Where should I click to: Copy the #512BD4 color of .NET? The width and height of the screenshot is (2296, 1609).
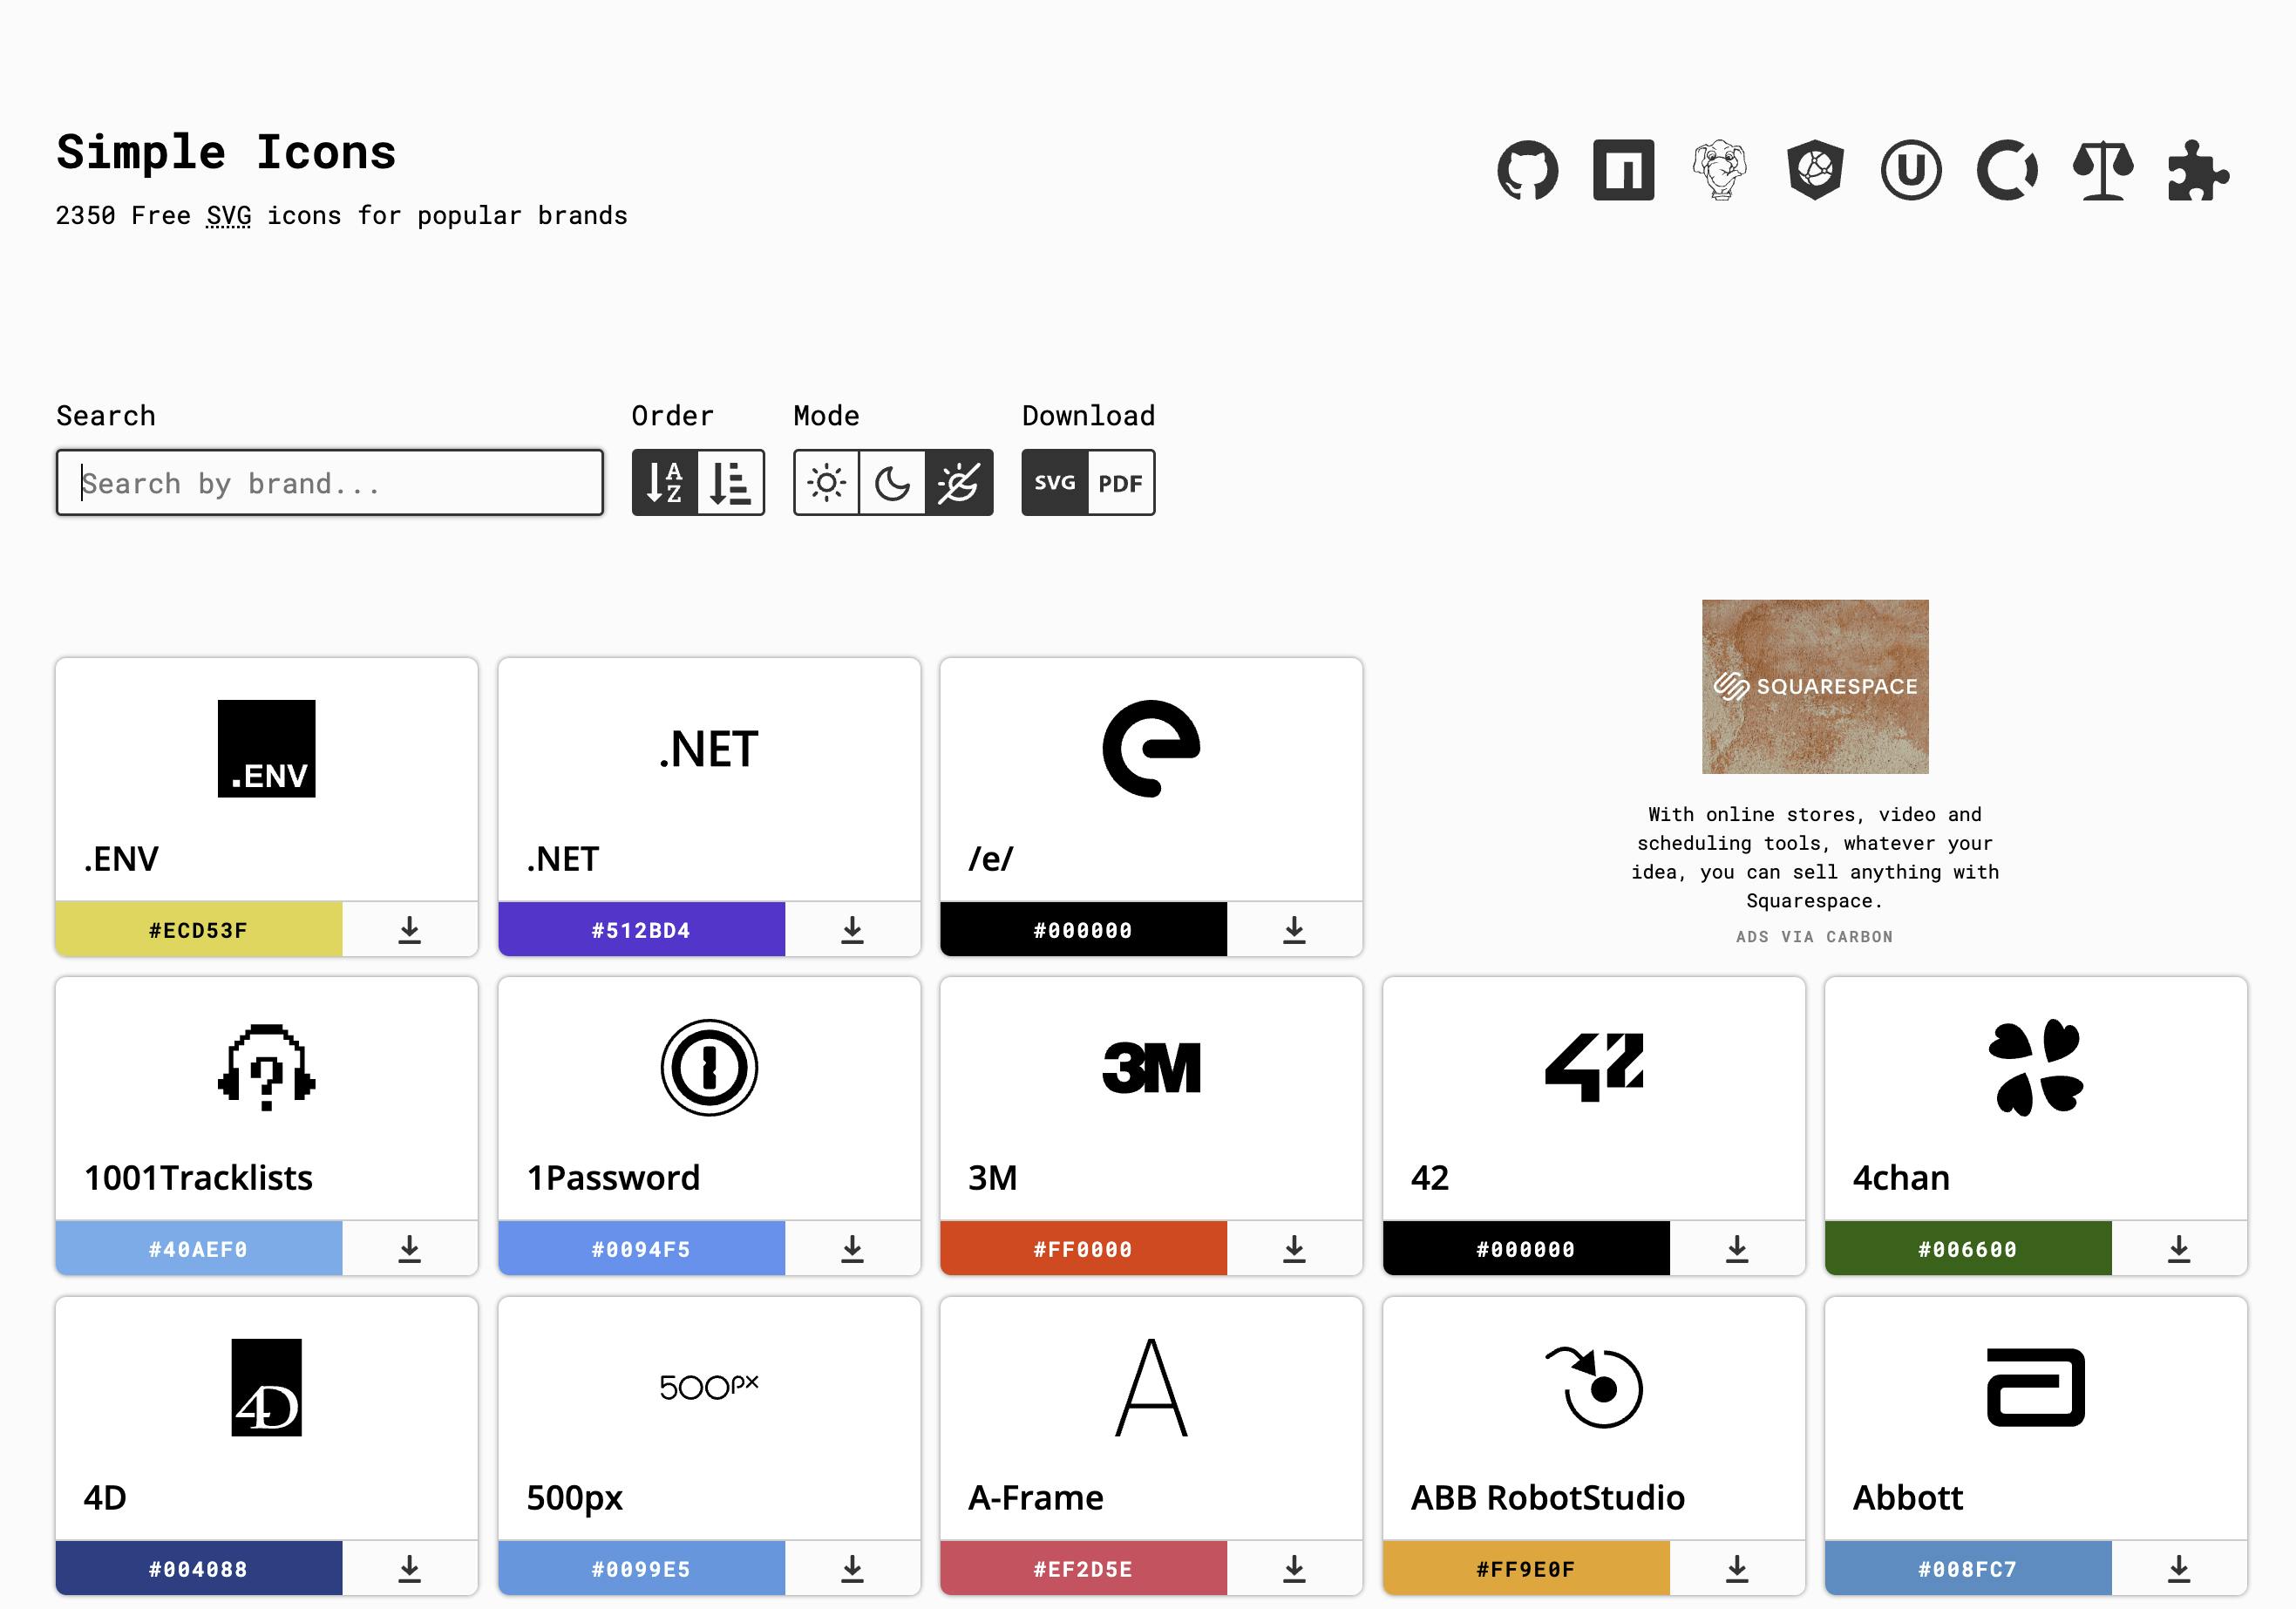coord(641,930)
